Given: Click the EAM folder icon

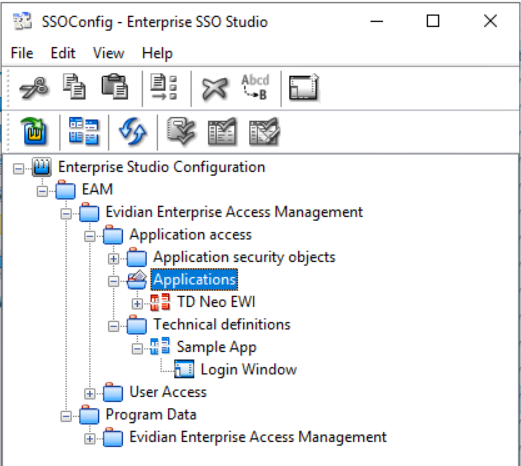Looking at the screenshot, I should point(65,189).
